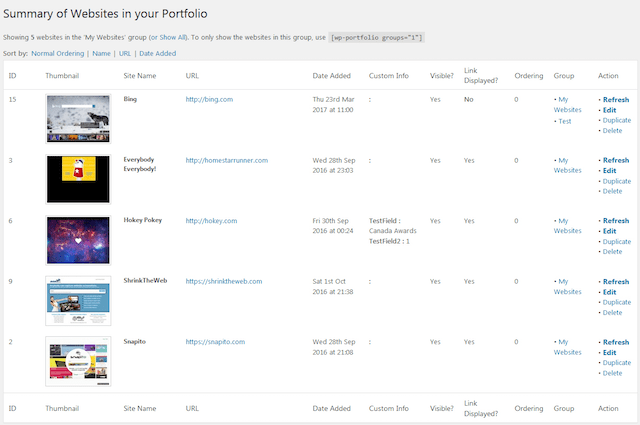Open the ShrinkTheWeb thumbnail
Viewport: 640px width, 425px height.
[x=78, y=300]
